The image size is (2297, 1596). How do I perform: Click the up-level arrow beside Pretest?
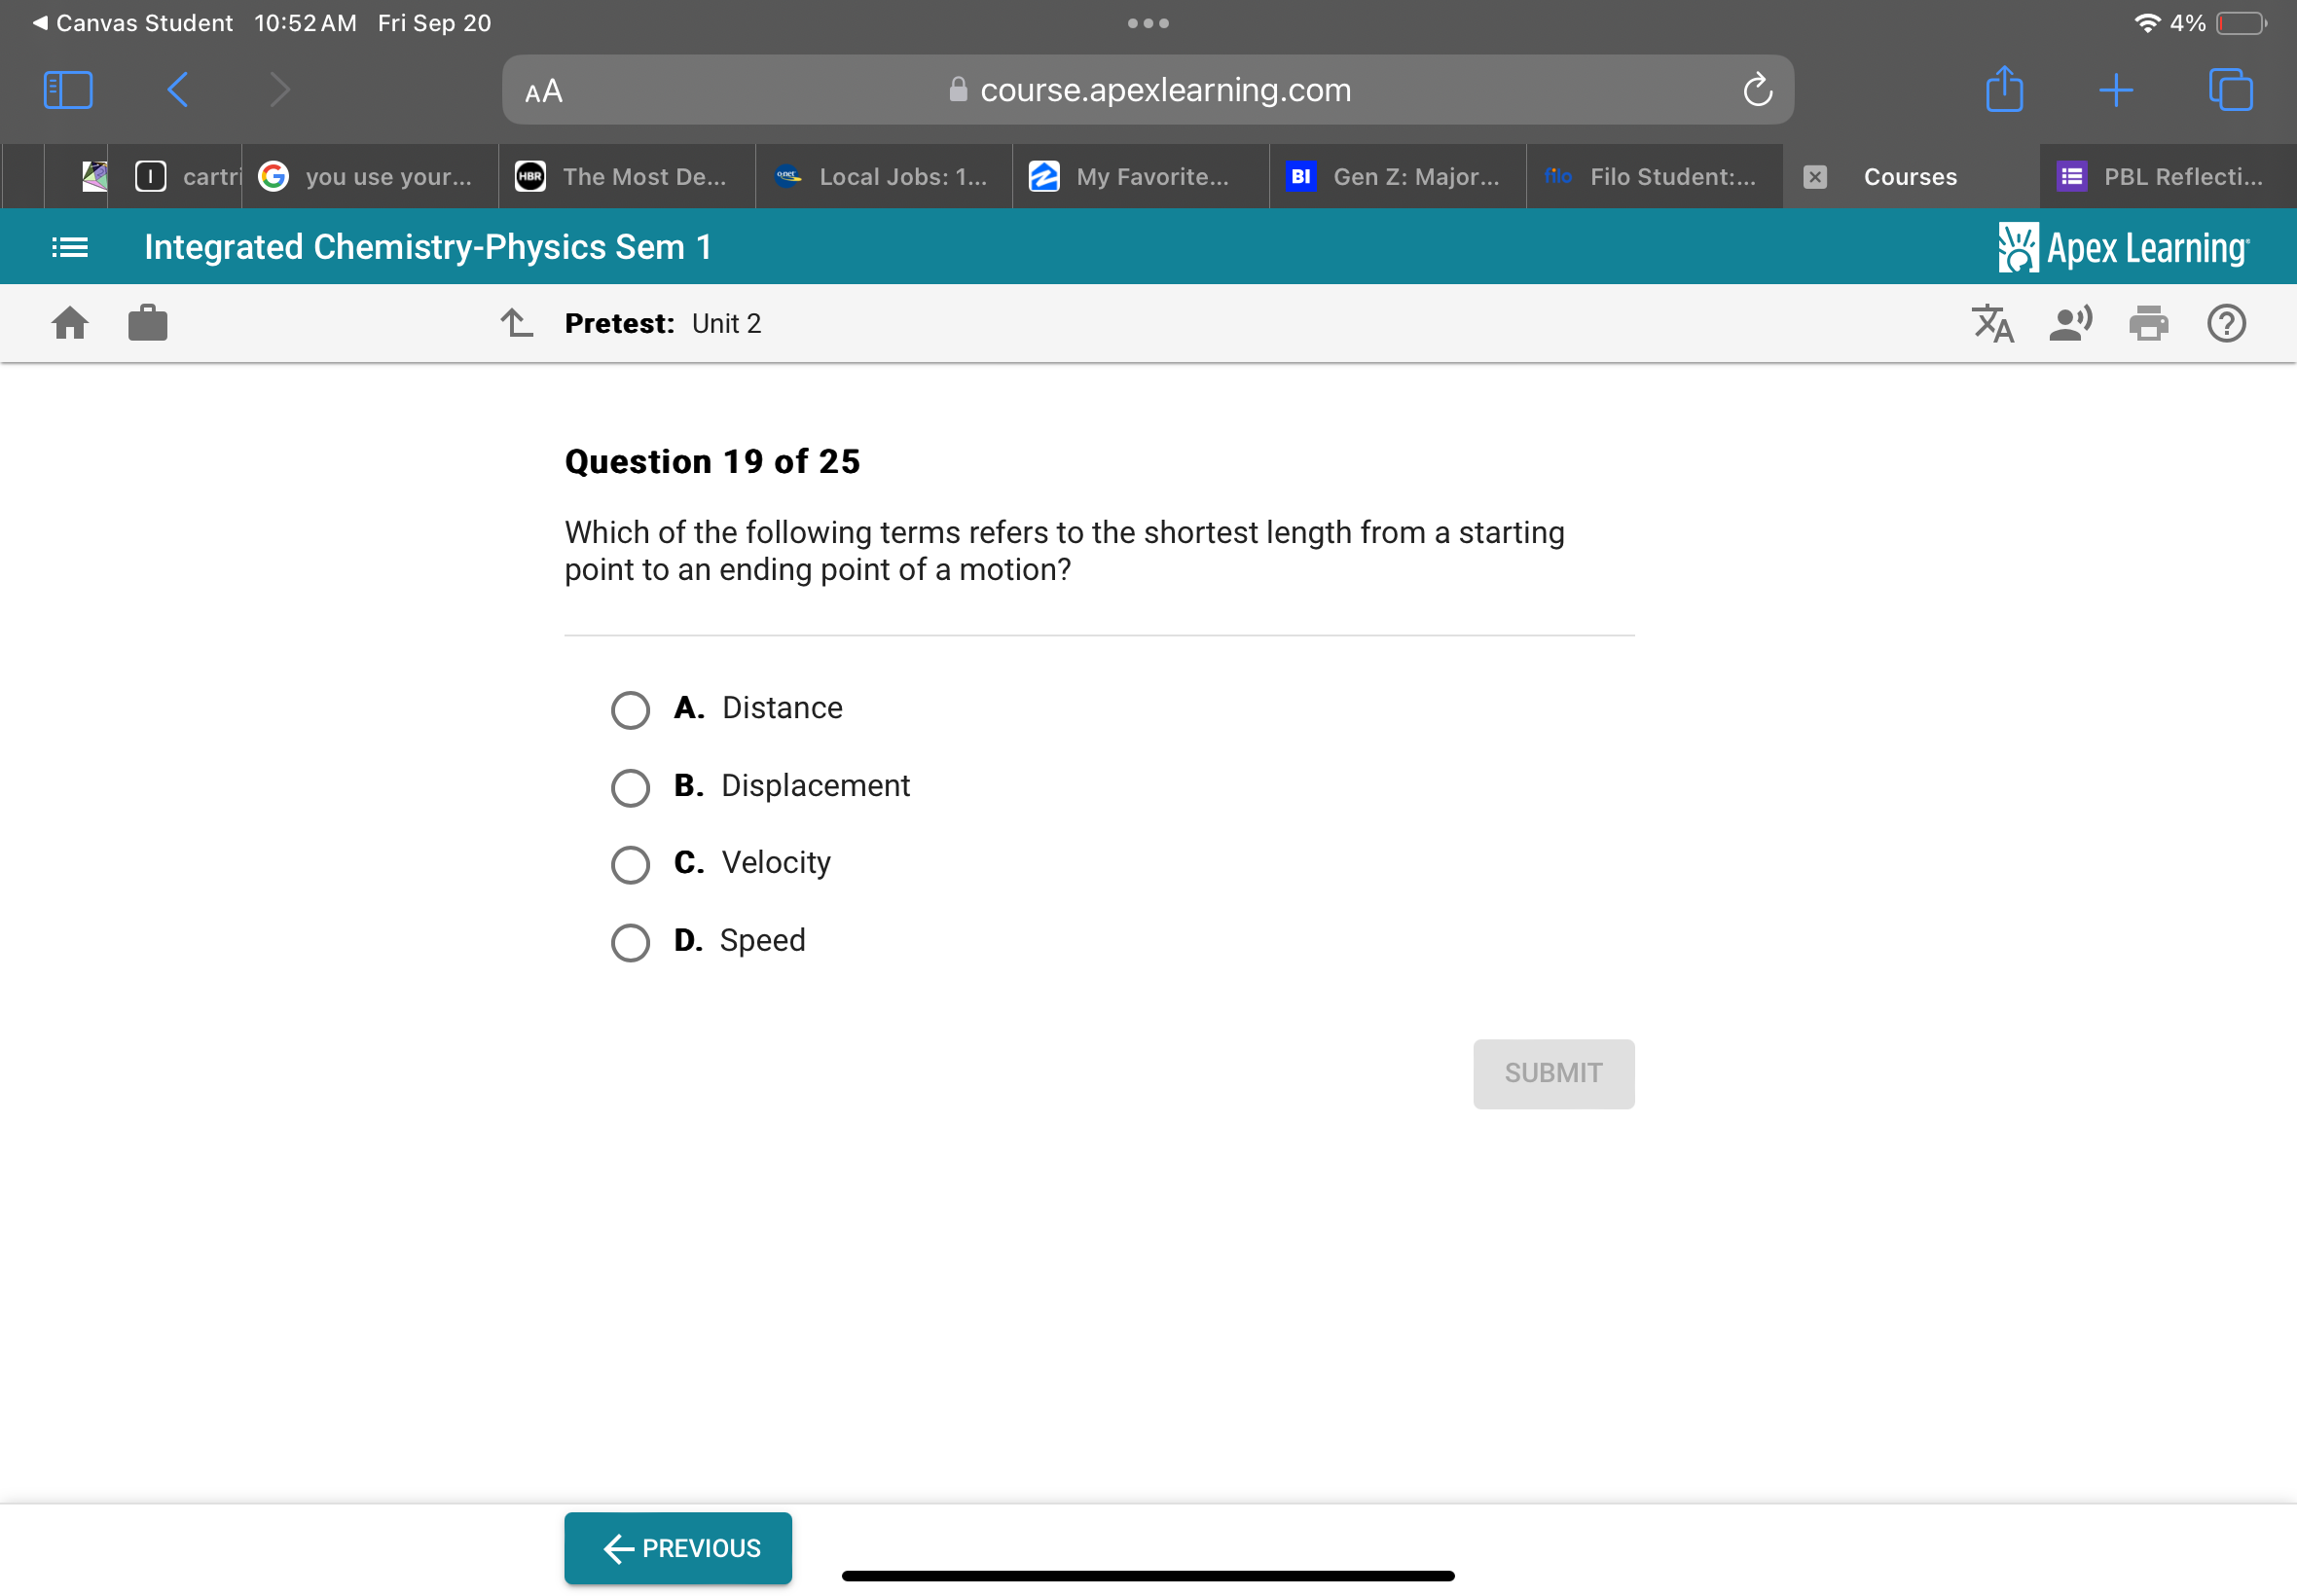(x=517, y=323)
